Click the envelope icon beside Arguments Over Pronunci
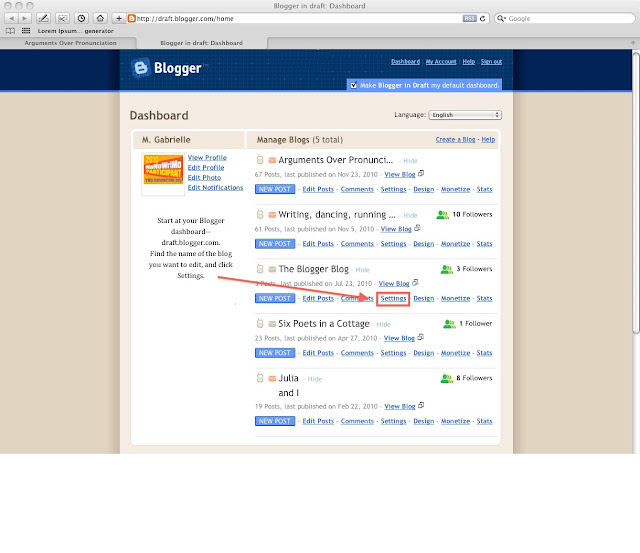The width and height of the screenshot is (640, 553). (x=272, y=160)
